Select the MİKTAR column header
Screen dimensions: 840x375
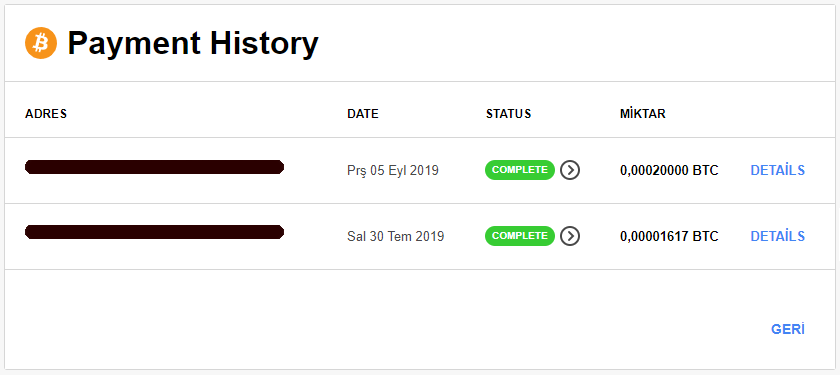[642, 114]
